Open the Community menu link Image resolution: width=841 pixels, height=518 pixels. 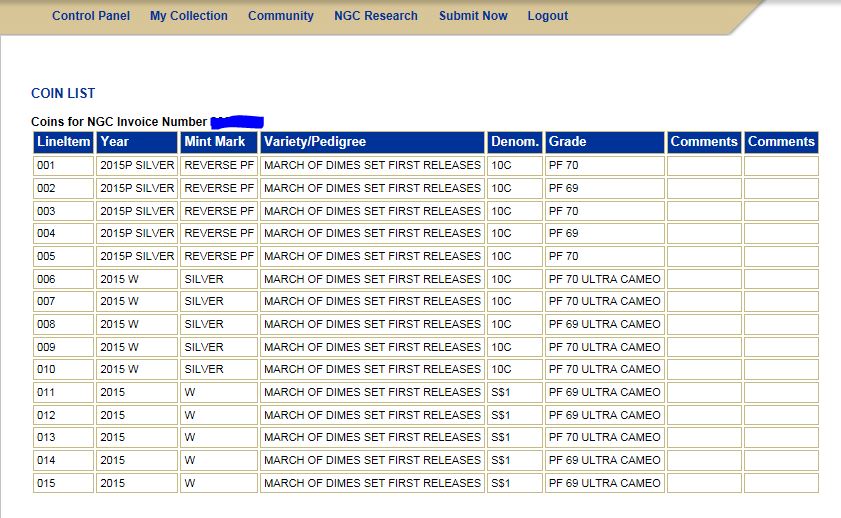tap(280, 16)
